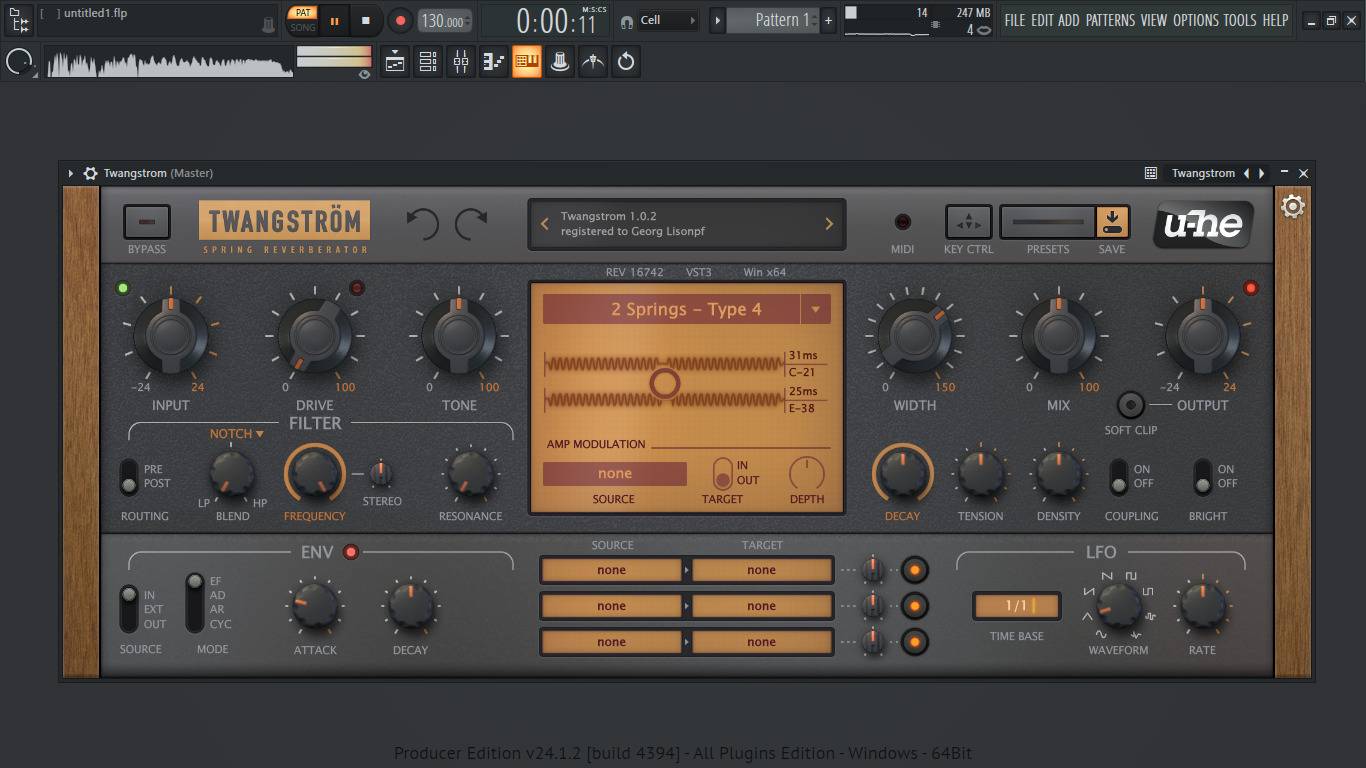Open the ADD menu
This screenshot has width=1366, height=768.
(x=1069, y=20)
